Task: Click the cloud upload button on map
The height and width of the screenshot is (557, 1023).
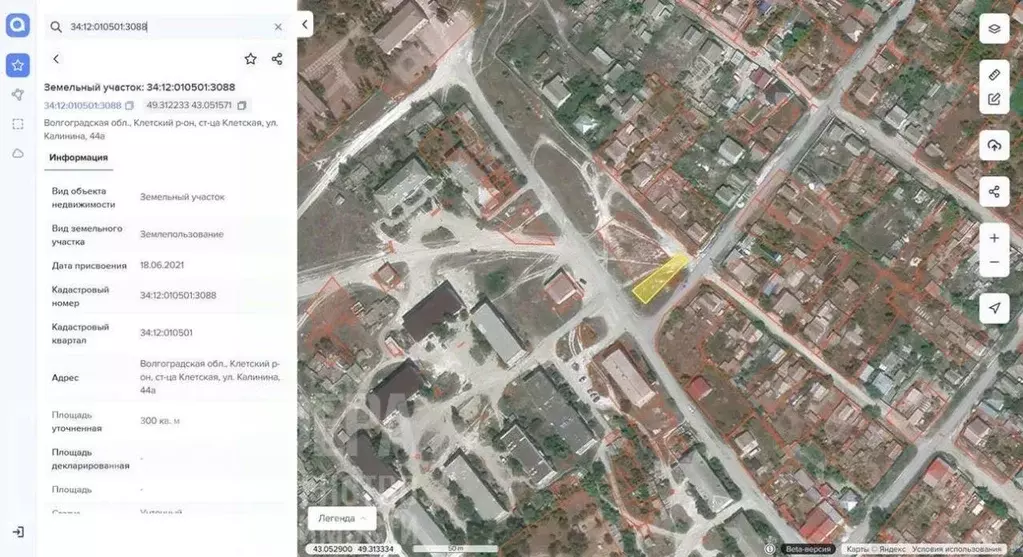Action: [x=994, y=145]
